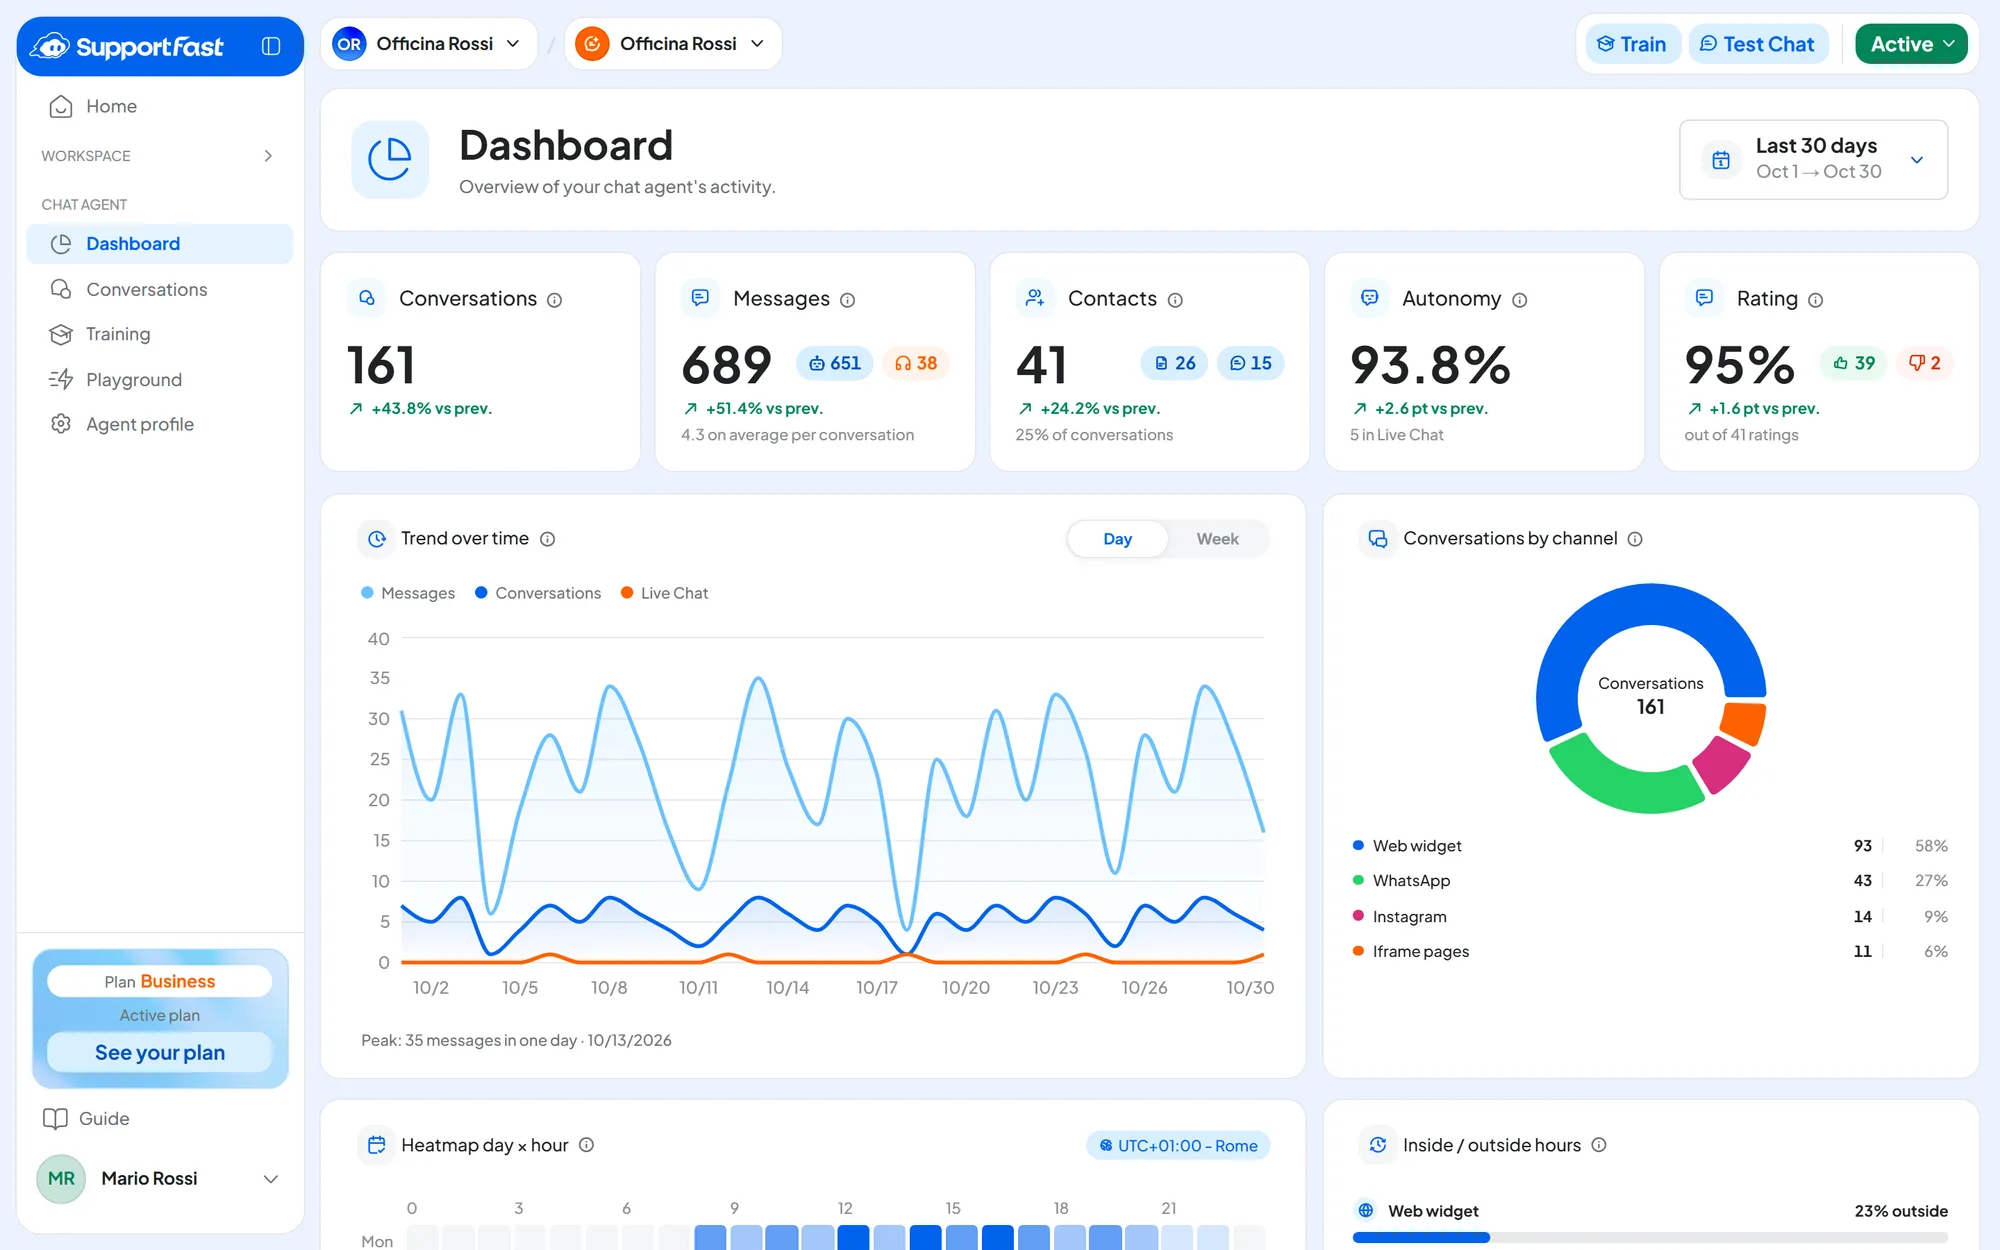Click info icon beside Heatmap day × hour
The height and width of the screenshot is (1250, 2000).
[x=587, y=1145]
